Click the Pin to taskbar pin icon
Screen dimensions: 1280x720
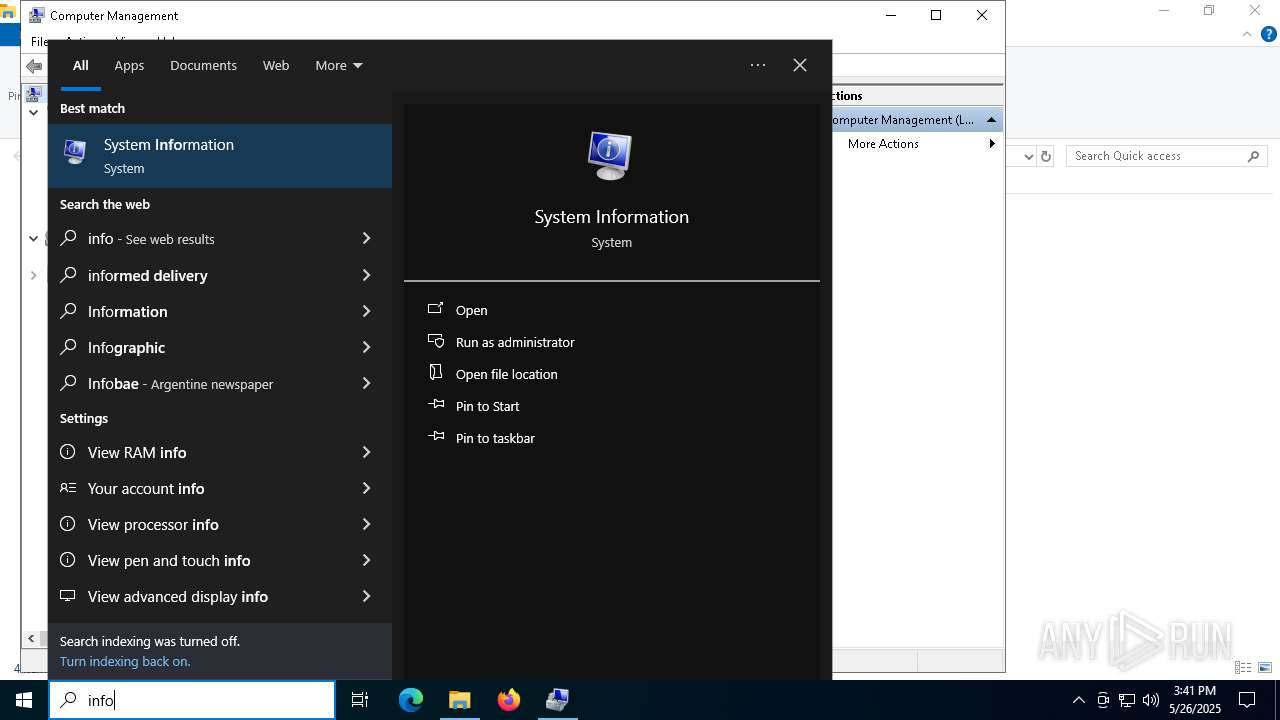pos(436,437)
